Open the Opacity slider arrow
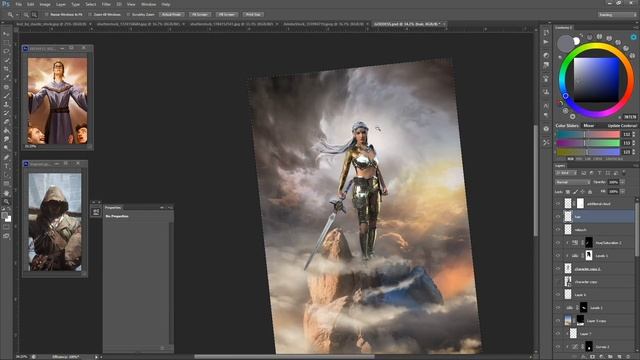The image size is (640, 360). tap(623, 182)
